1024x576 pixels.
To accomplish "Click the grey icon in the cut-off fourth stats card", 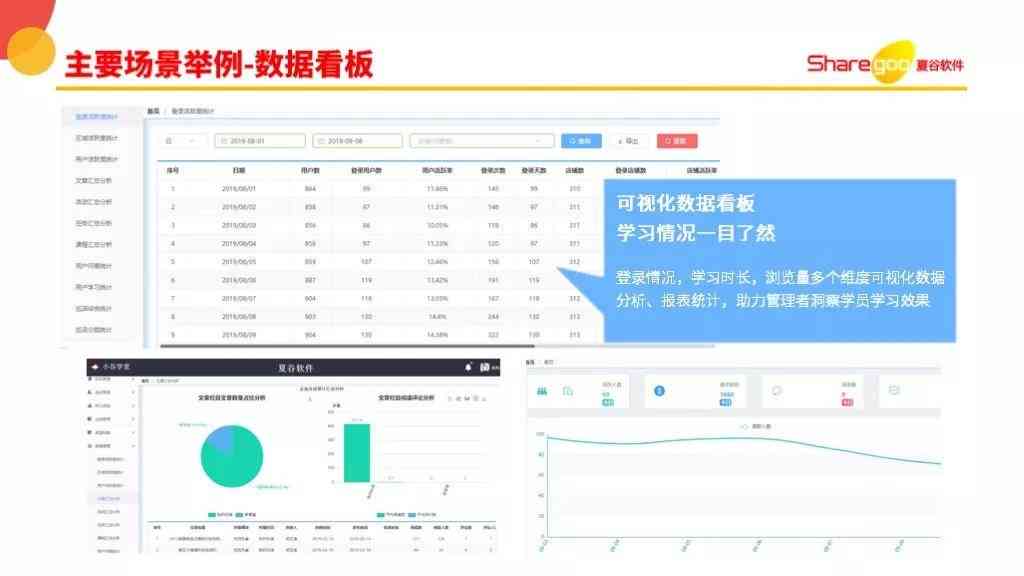I will 894,391.
